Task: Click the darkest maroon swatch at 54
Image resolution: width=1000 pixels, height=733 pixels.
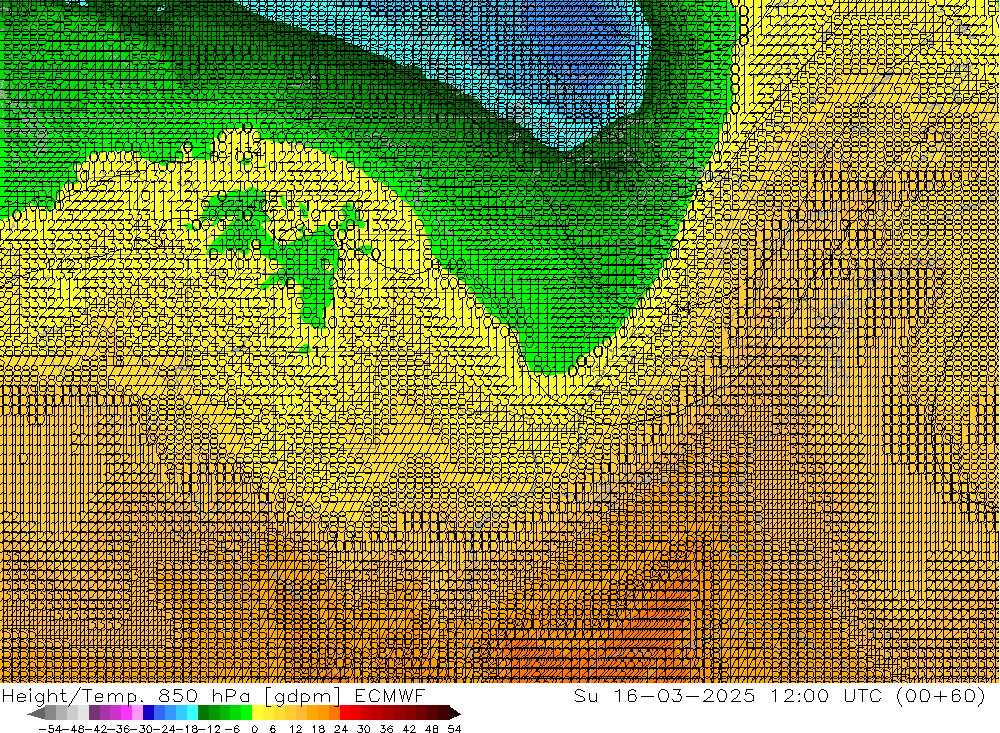Action: (x=443, y=713)
